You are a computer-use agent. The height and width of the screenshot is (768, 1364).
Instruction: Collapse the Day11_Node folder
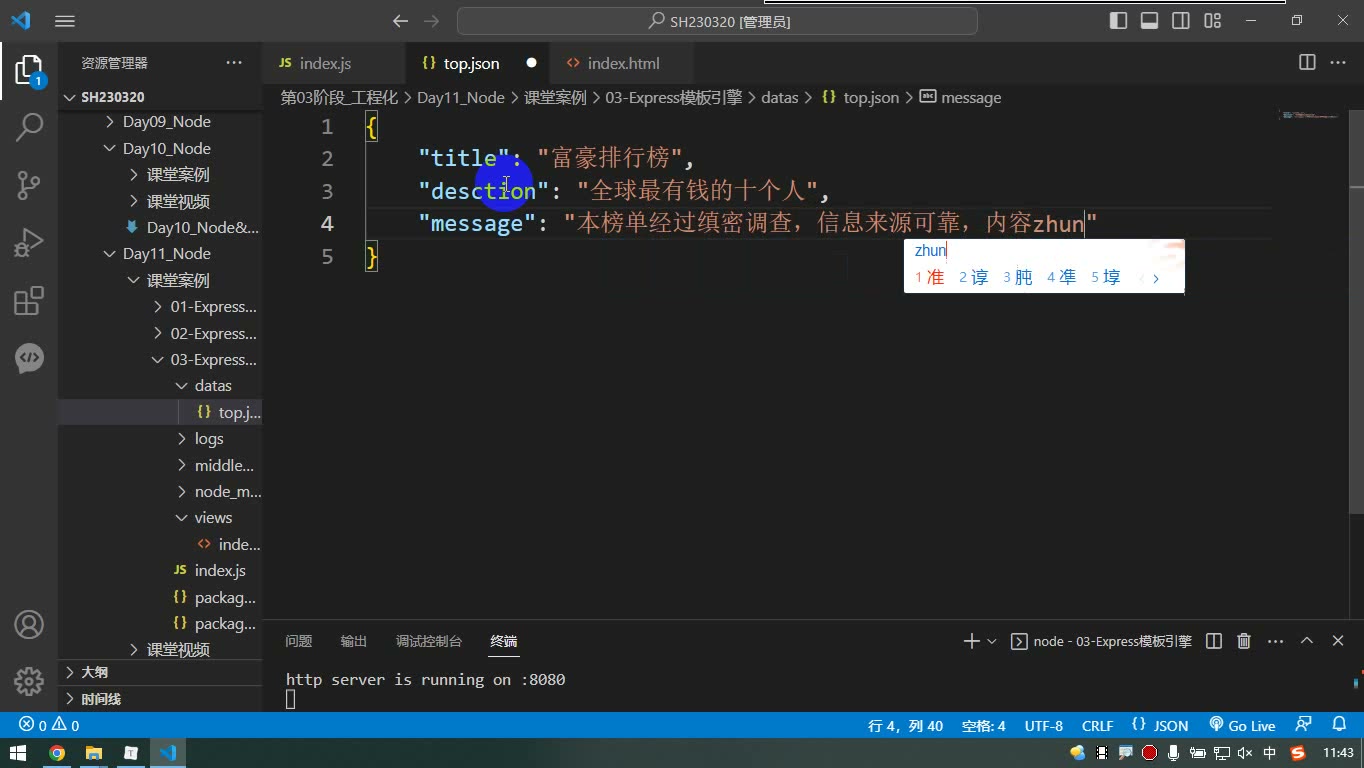160,254
